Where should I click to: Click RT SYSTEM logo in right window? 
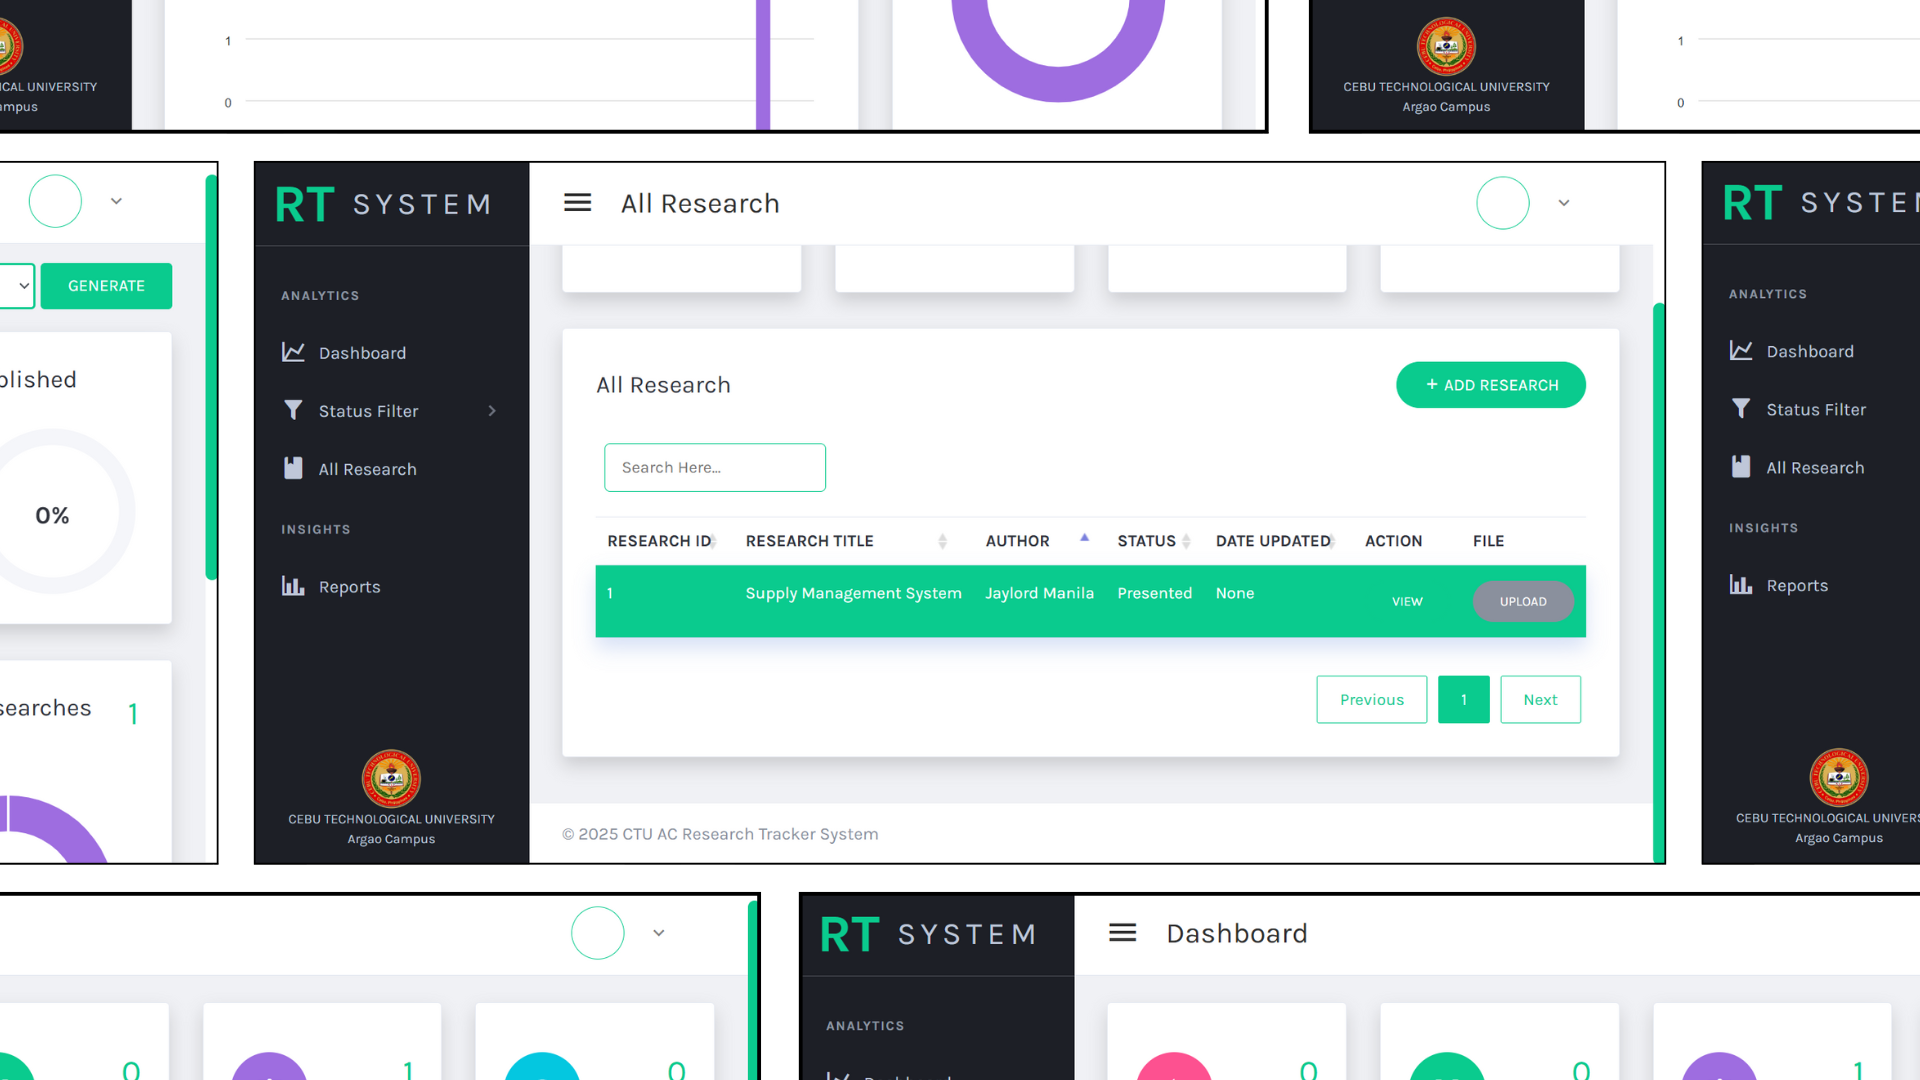[x=1820, y=203]
